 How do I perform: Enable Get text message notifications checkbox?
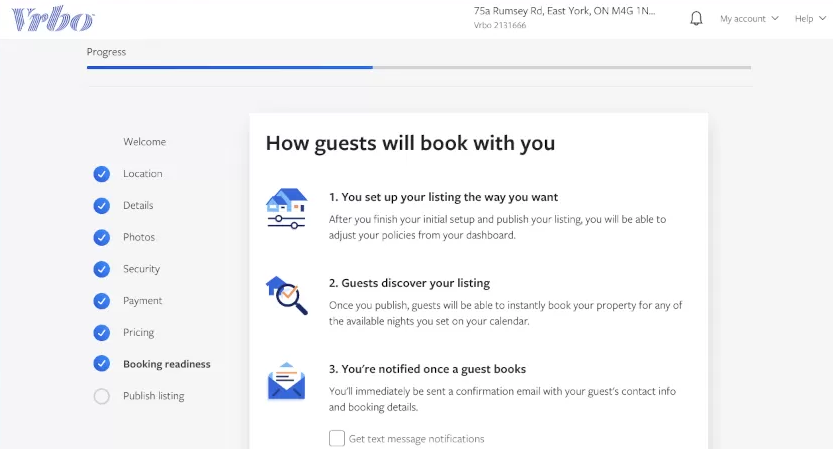pyautogui.click(x=337, y=438)
